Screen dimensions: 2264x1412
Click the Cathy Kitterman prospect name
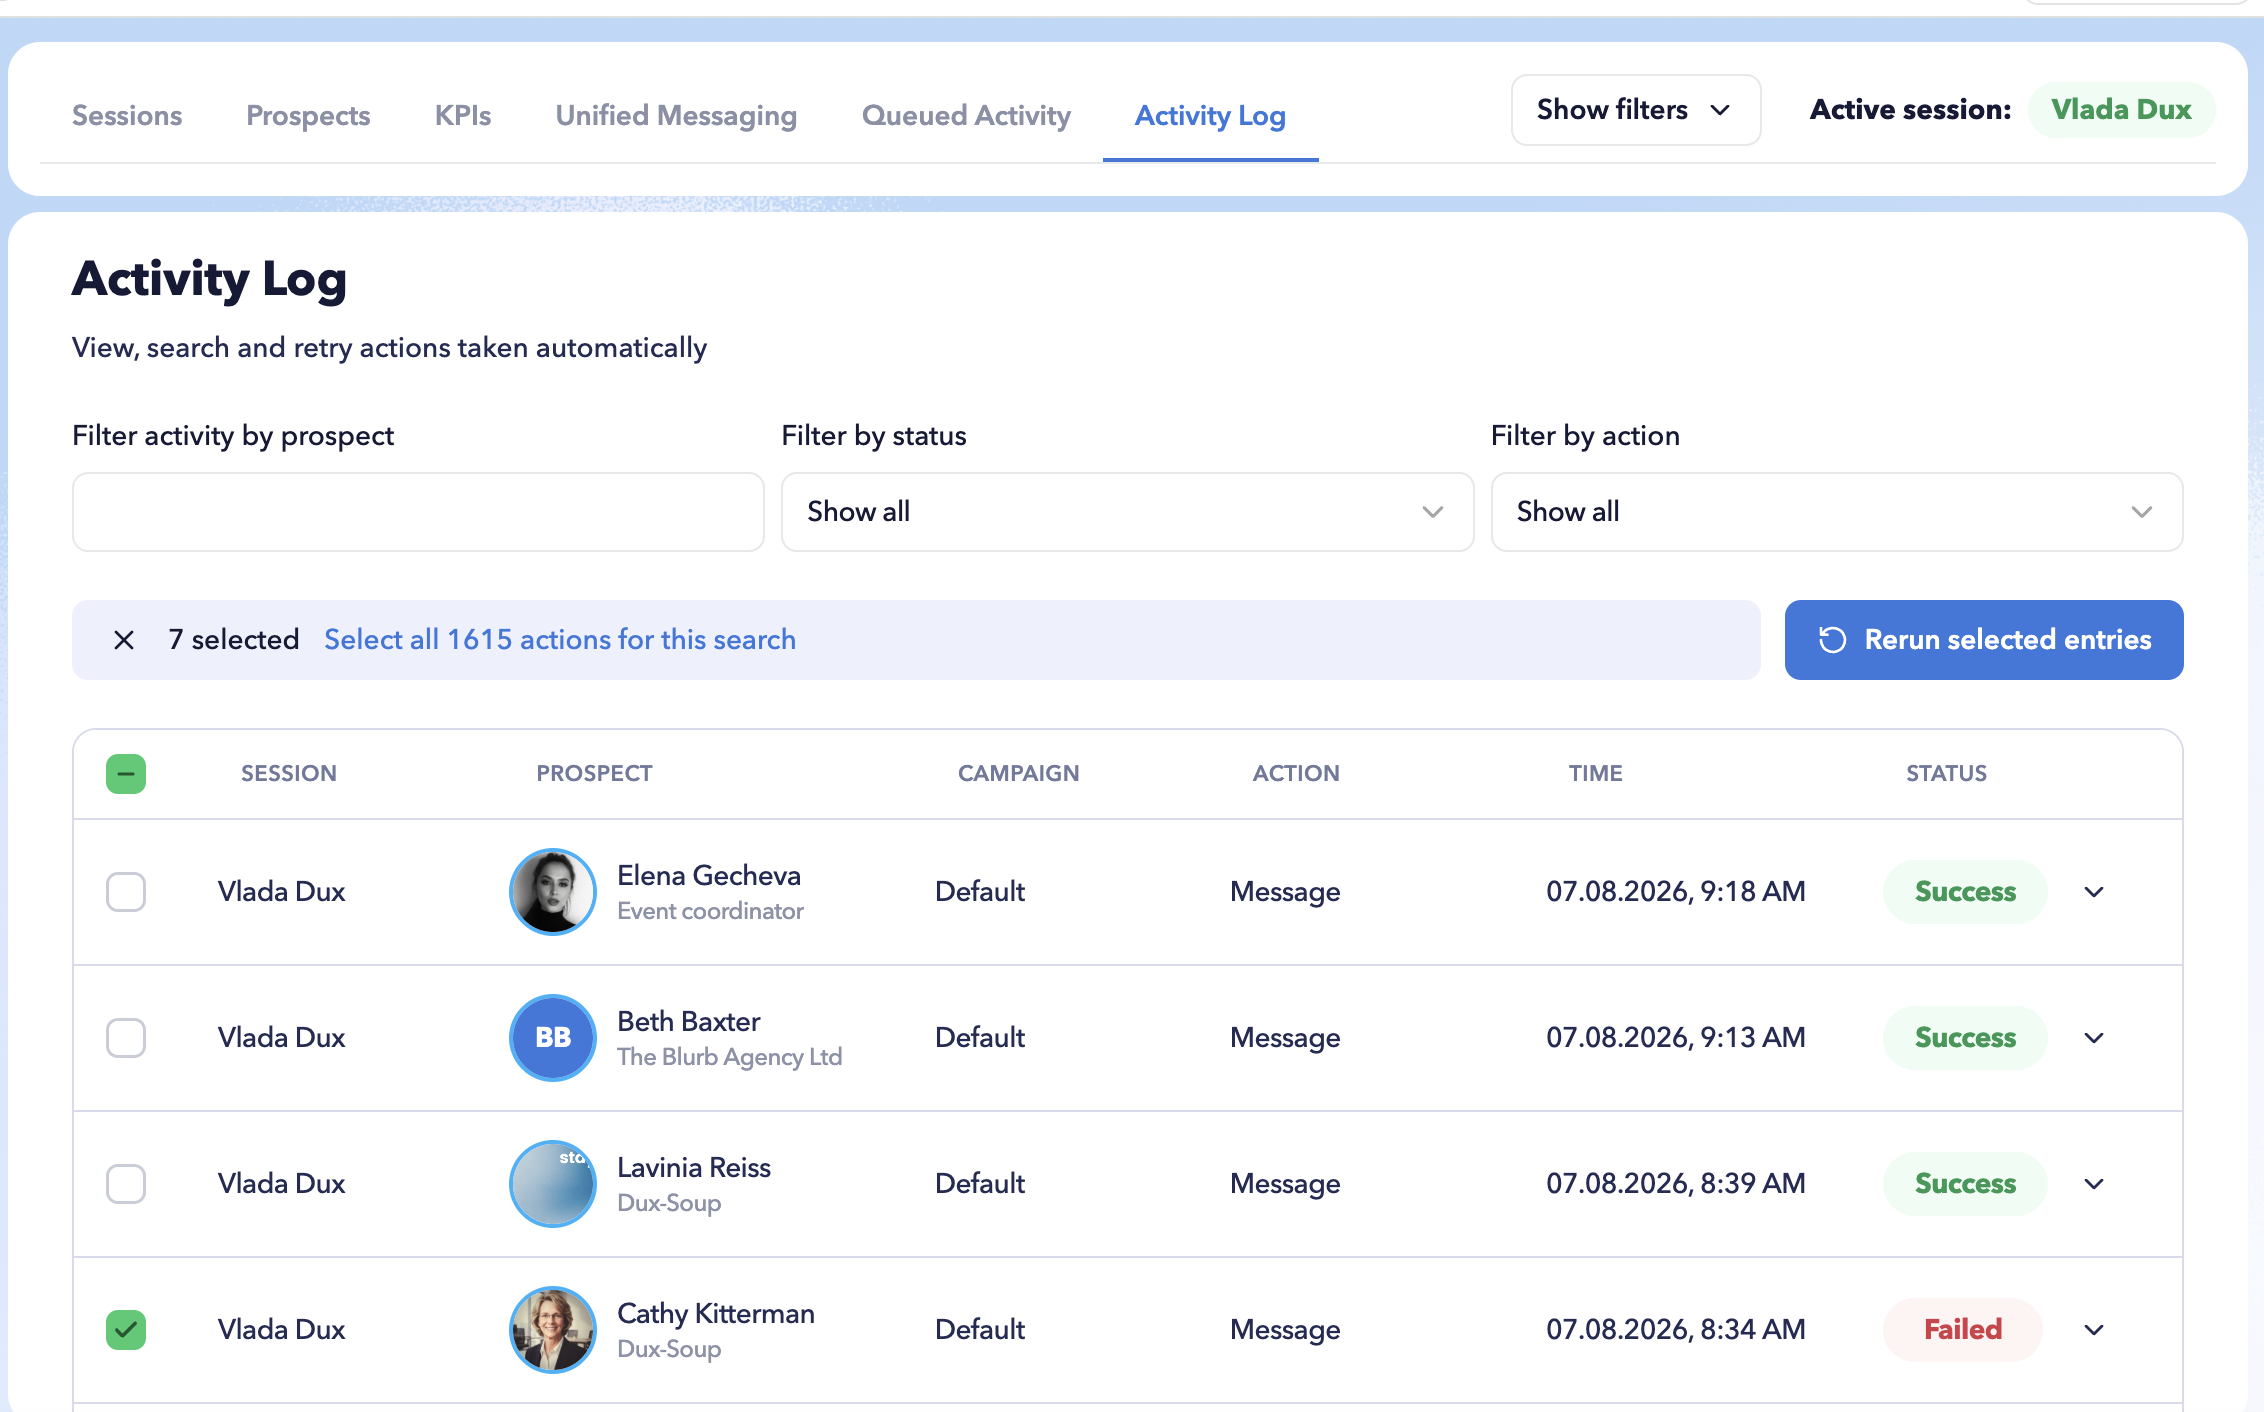coord(716,1314)
